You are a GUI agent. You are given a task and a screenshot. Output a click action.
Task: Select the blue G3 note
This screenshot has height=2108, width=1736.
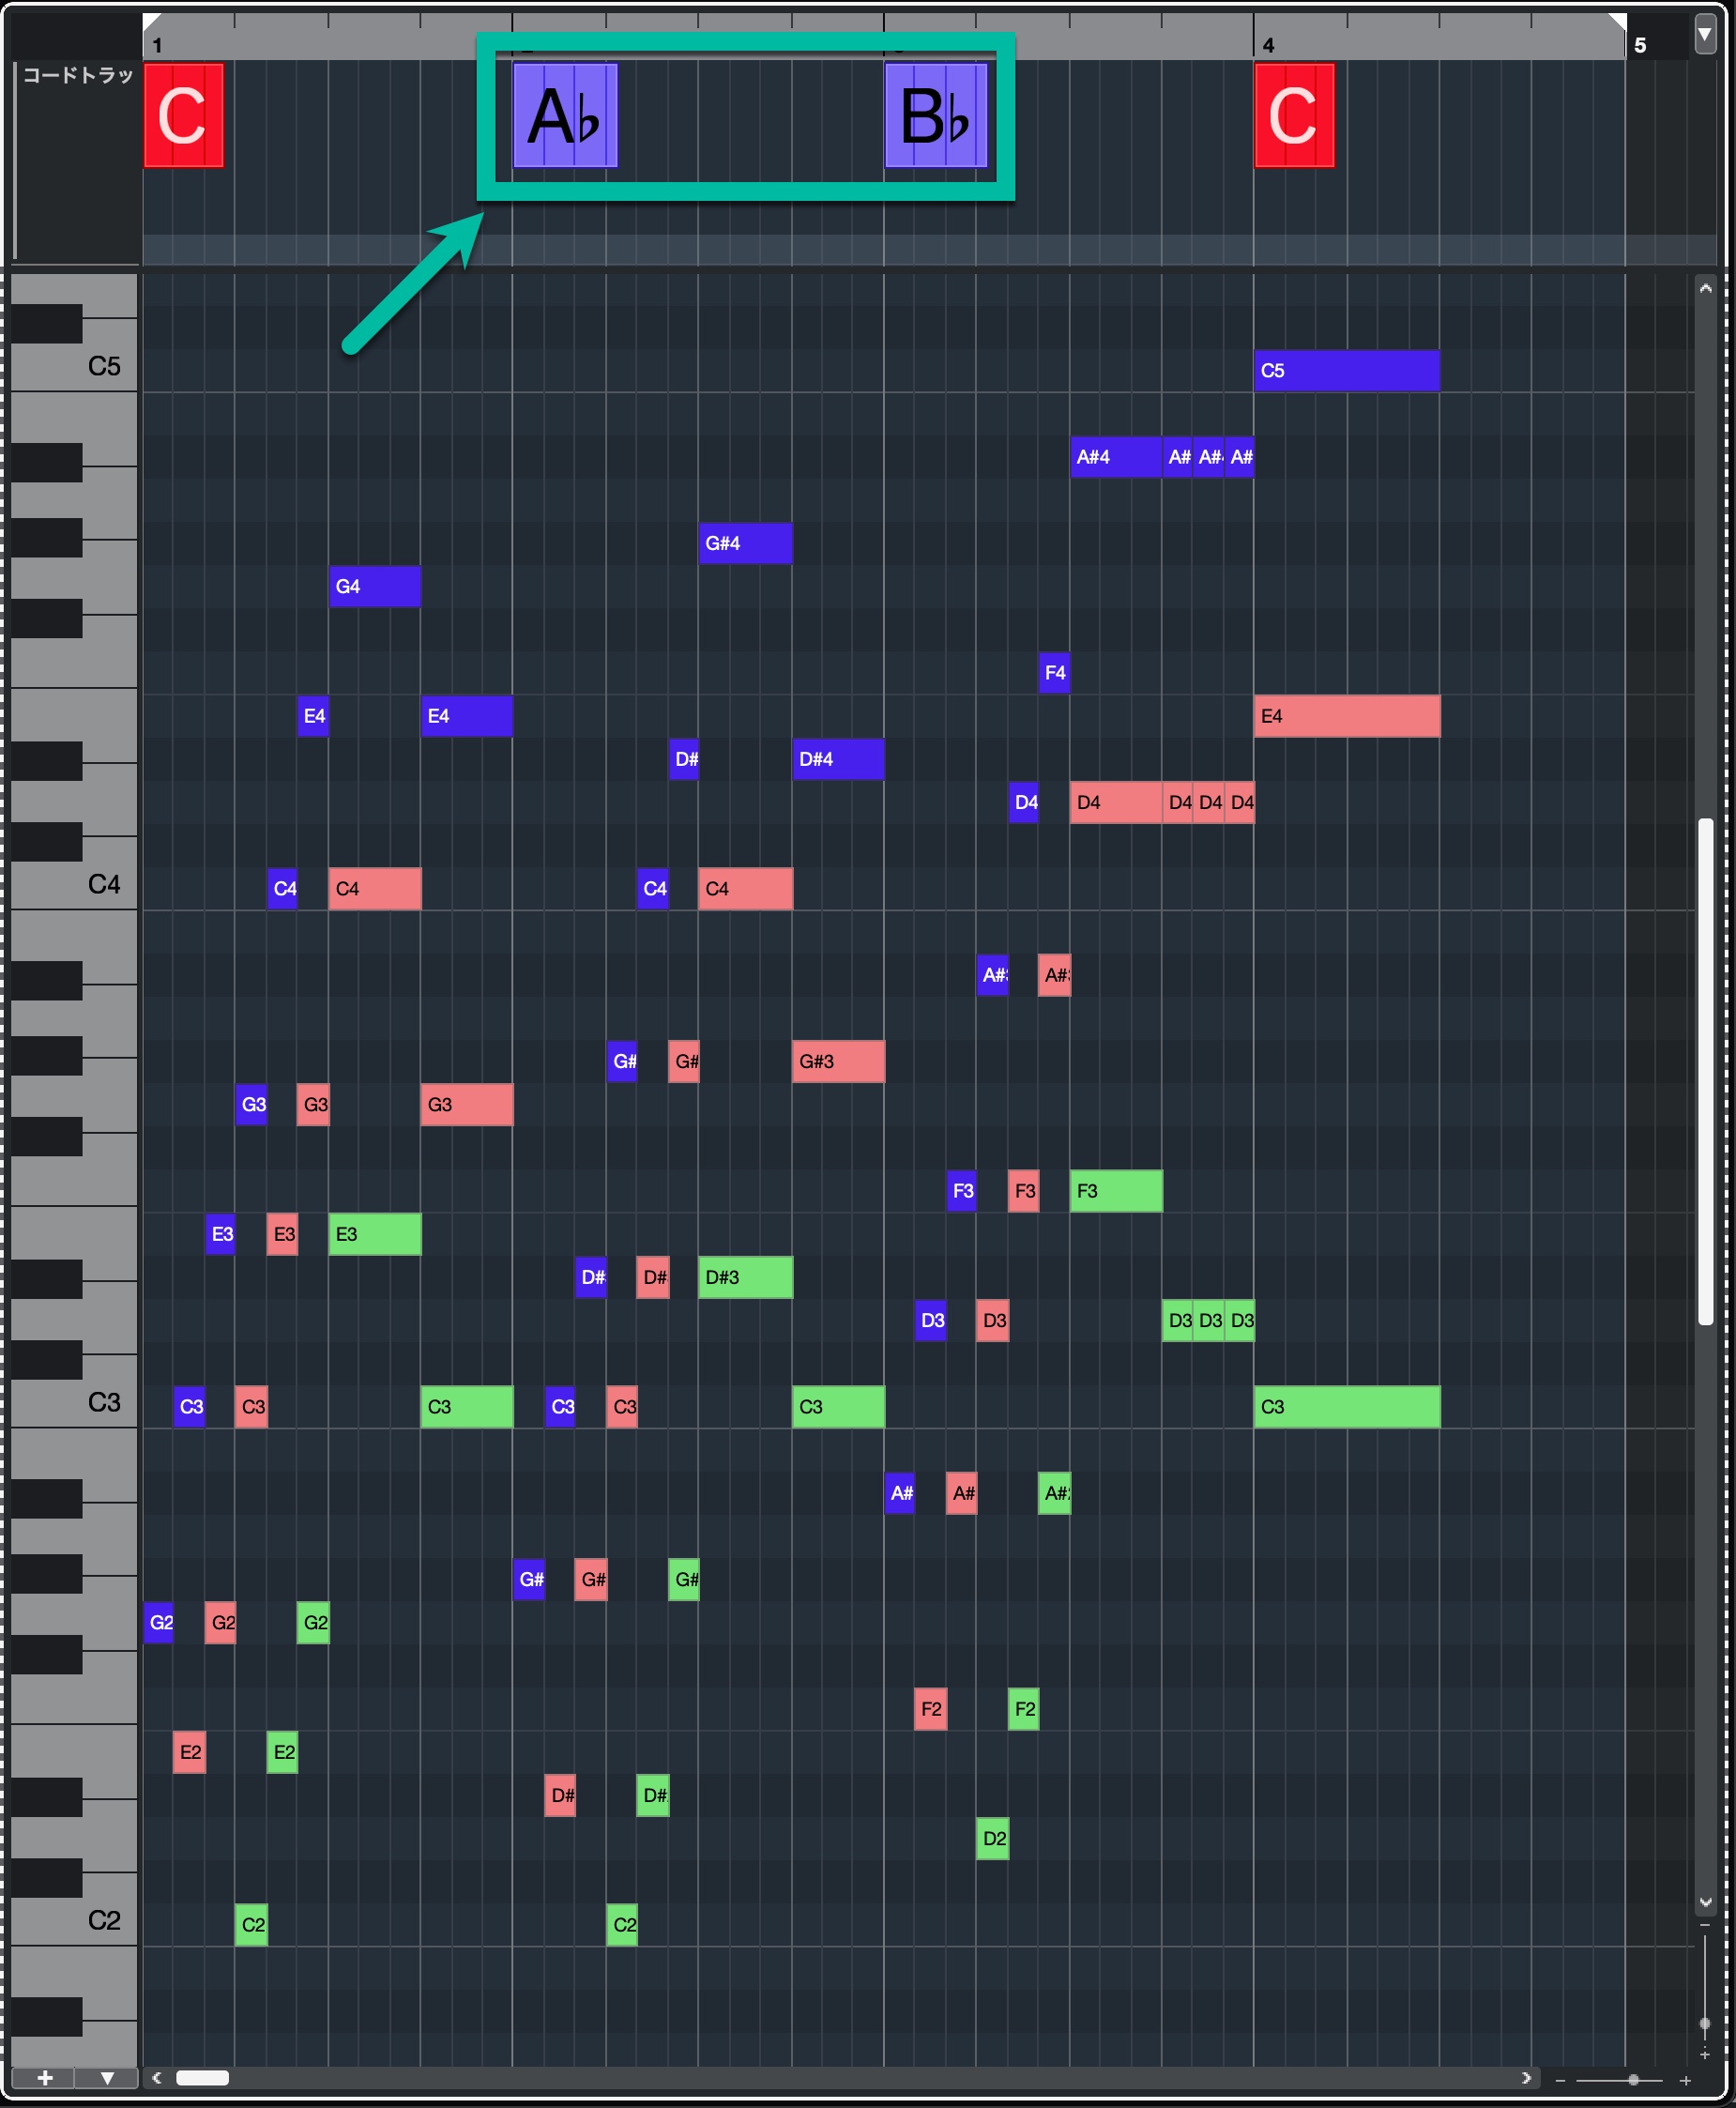tap(252, 1104)
